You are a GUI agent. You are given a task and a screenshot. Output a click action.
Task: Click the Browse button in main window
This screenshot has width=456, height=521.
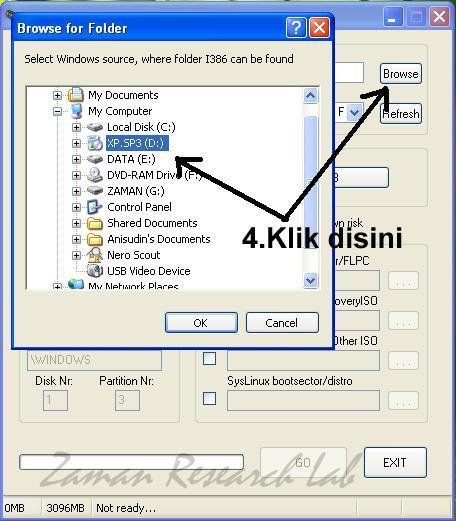click(x=401, y=74)
